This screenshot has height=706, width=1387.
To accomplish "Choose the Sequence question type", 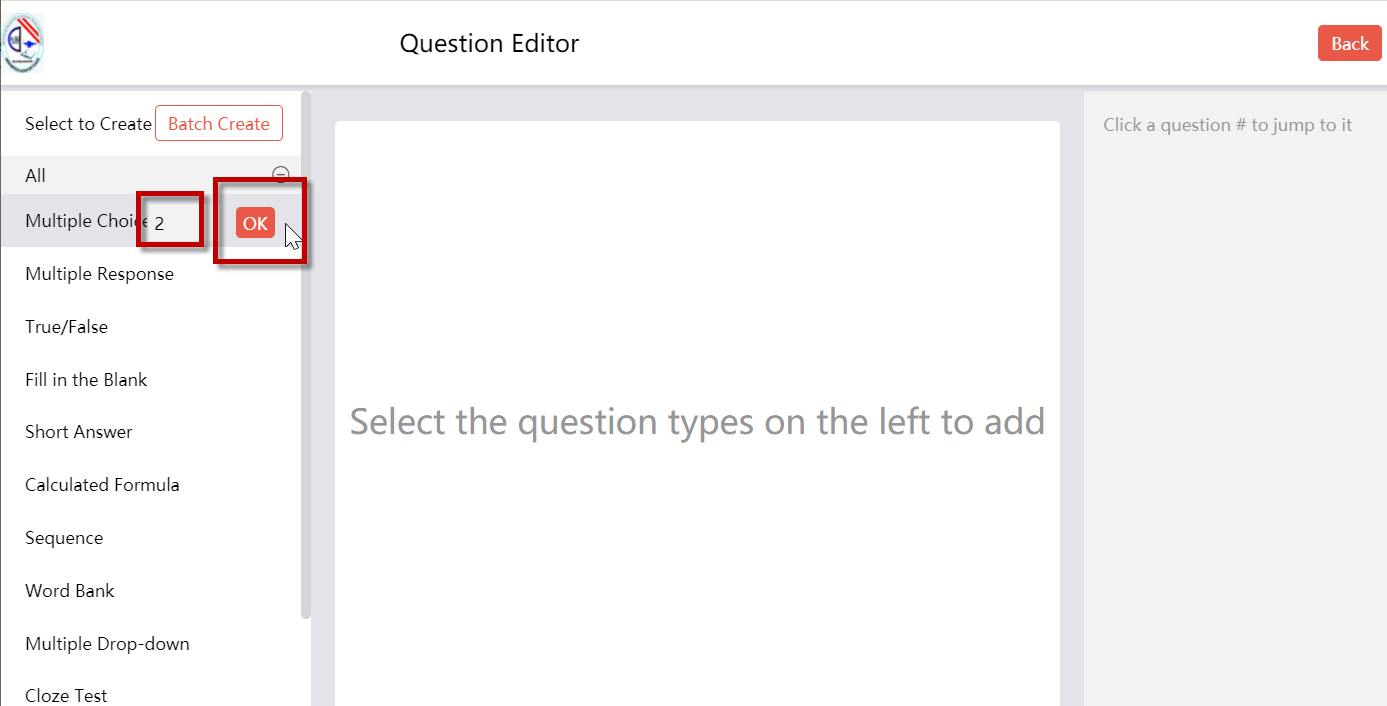I will [x=64, y=538].
